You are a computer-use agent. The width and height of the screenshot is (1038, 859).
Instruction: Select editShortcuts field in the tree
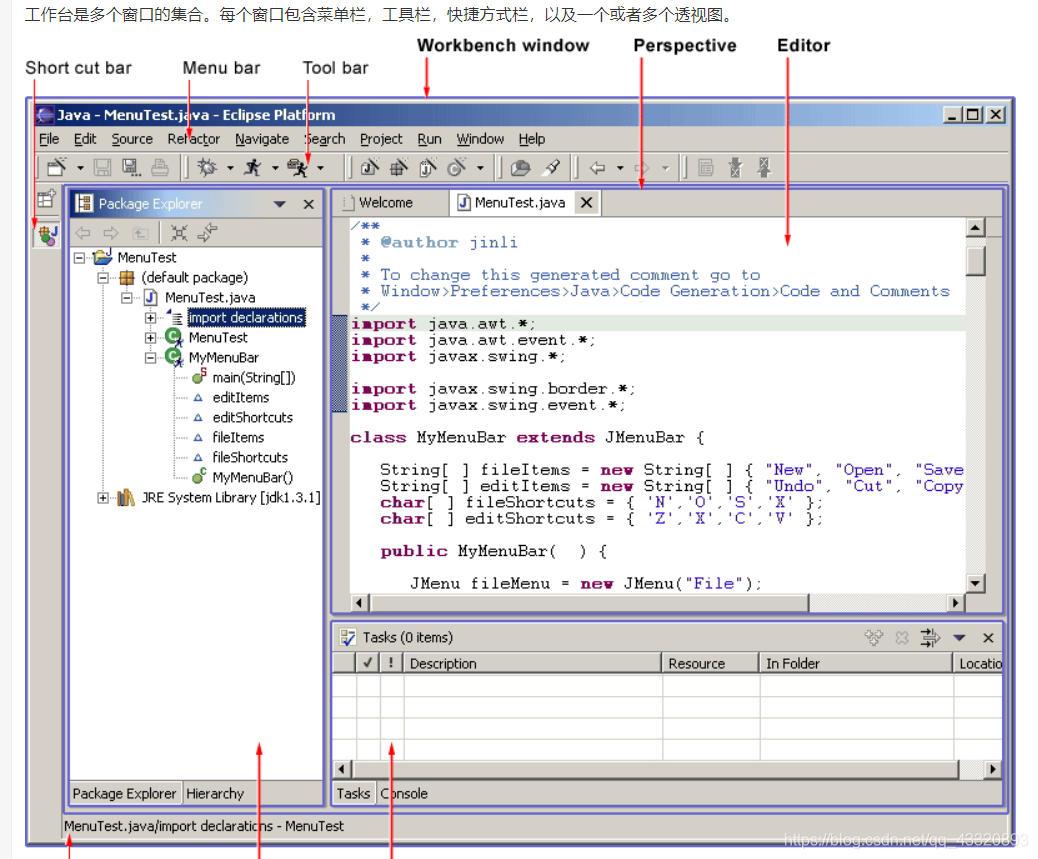point(252,418)
